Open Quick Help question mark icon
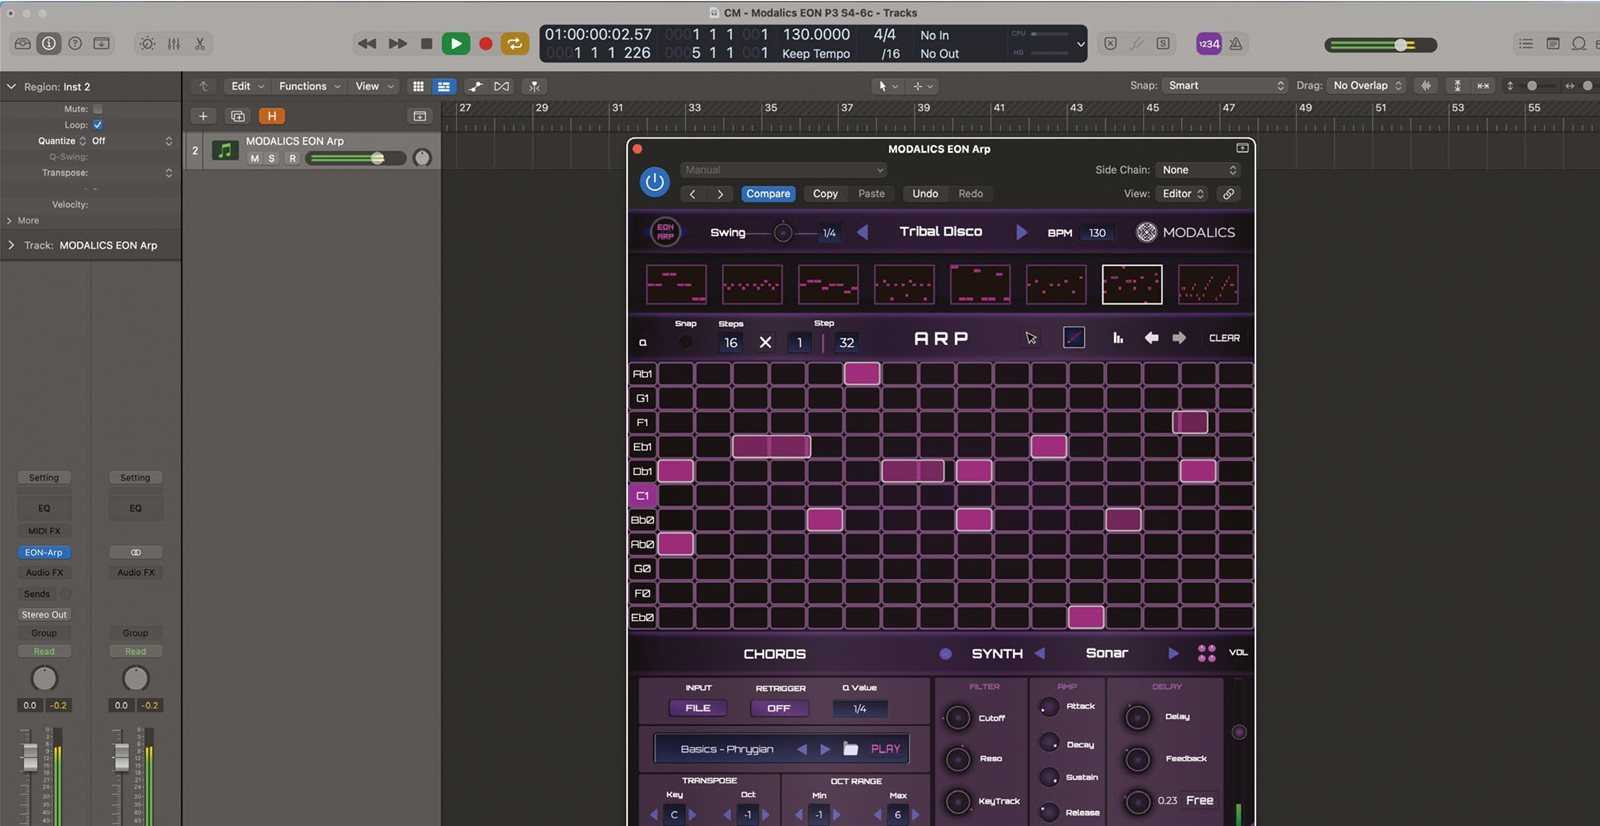Viewport: 1600px width, 826px height. [x=75, y=44]
